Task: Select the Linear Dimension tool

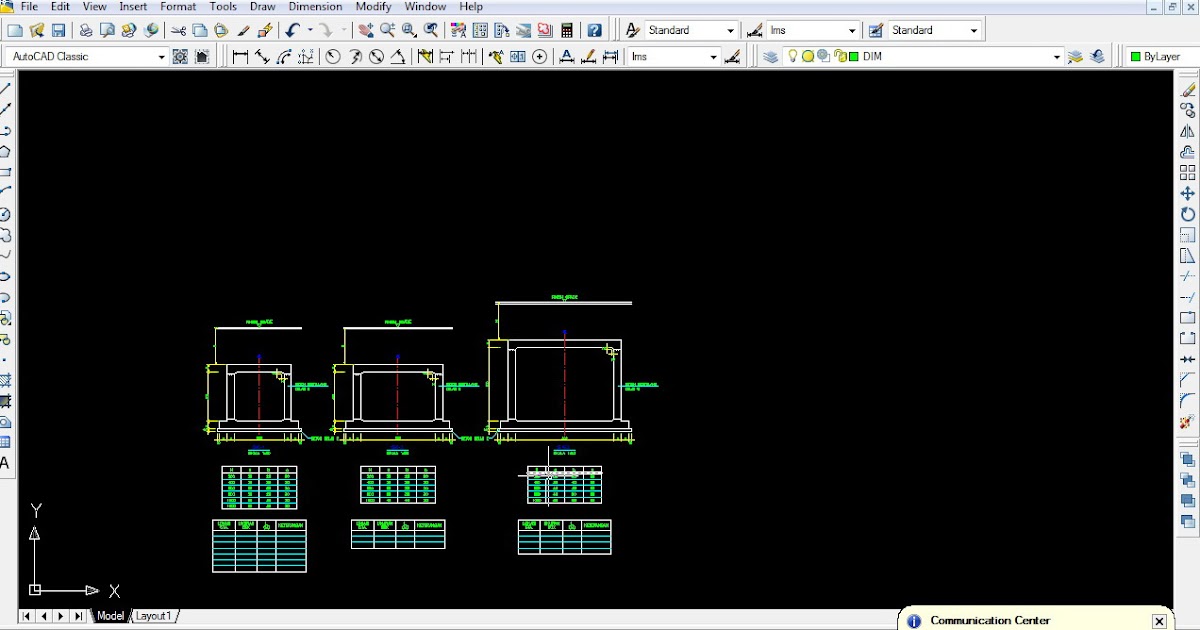Action: [x=240, y=57]
